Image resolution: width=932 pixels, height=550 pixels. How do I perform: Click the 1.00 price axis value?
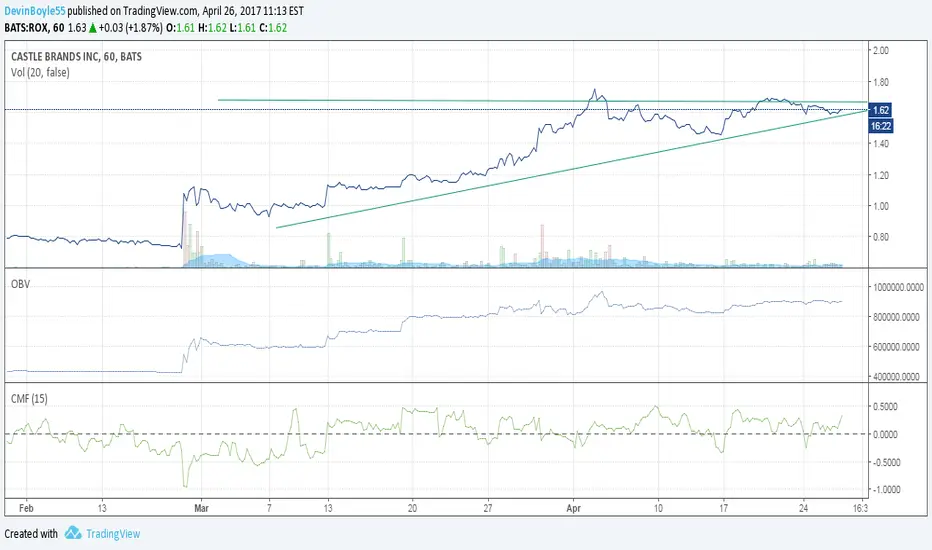[880, 206]
